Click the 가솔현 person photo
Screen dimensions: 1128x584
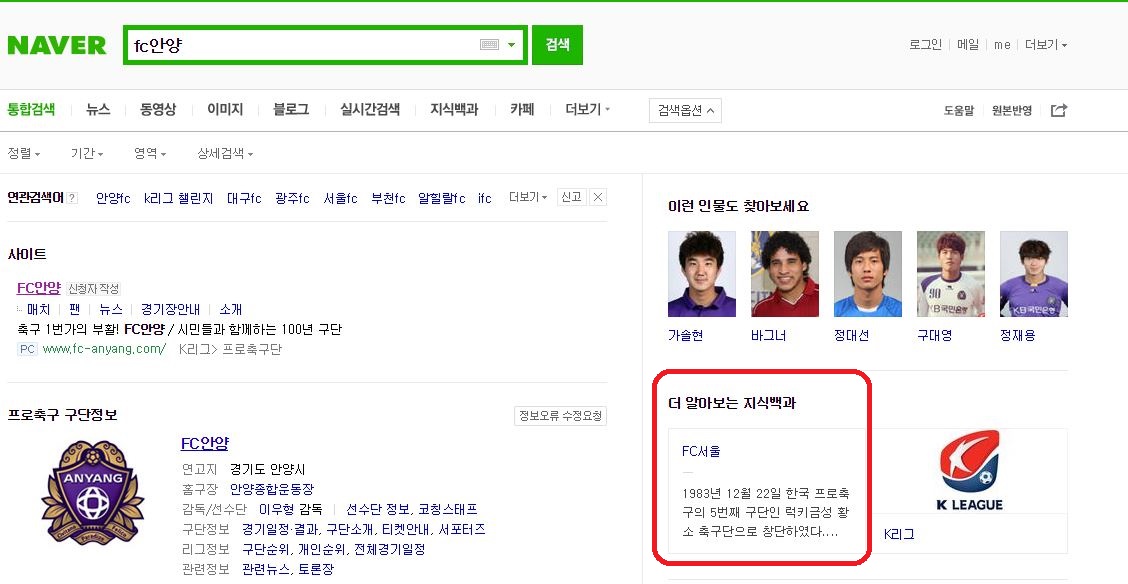click(x=702, y=274)
